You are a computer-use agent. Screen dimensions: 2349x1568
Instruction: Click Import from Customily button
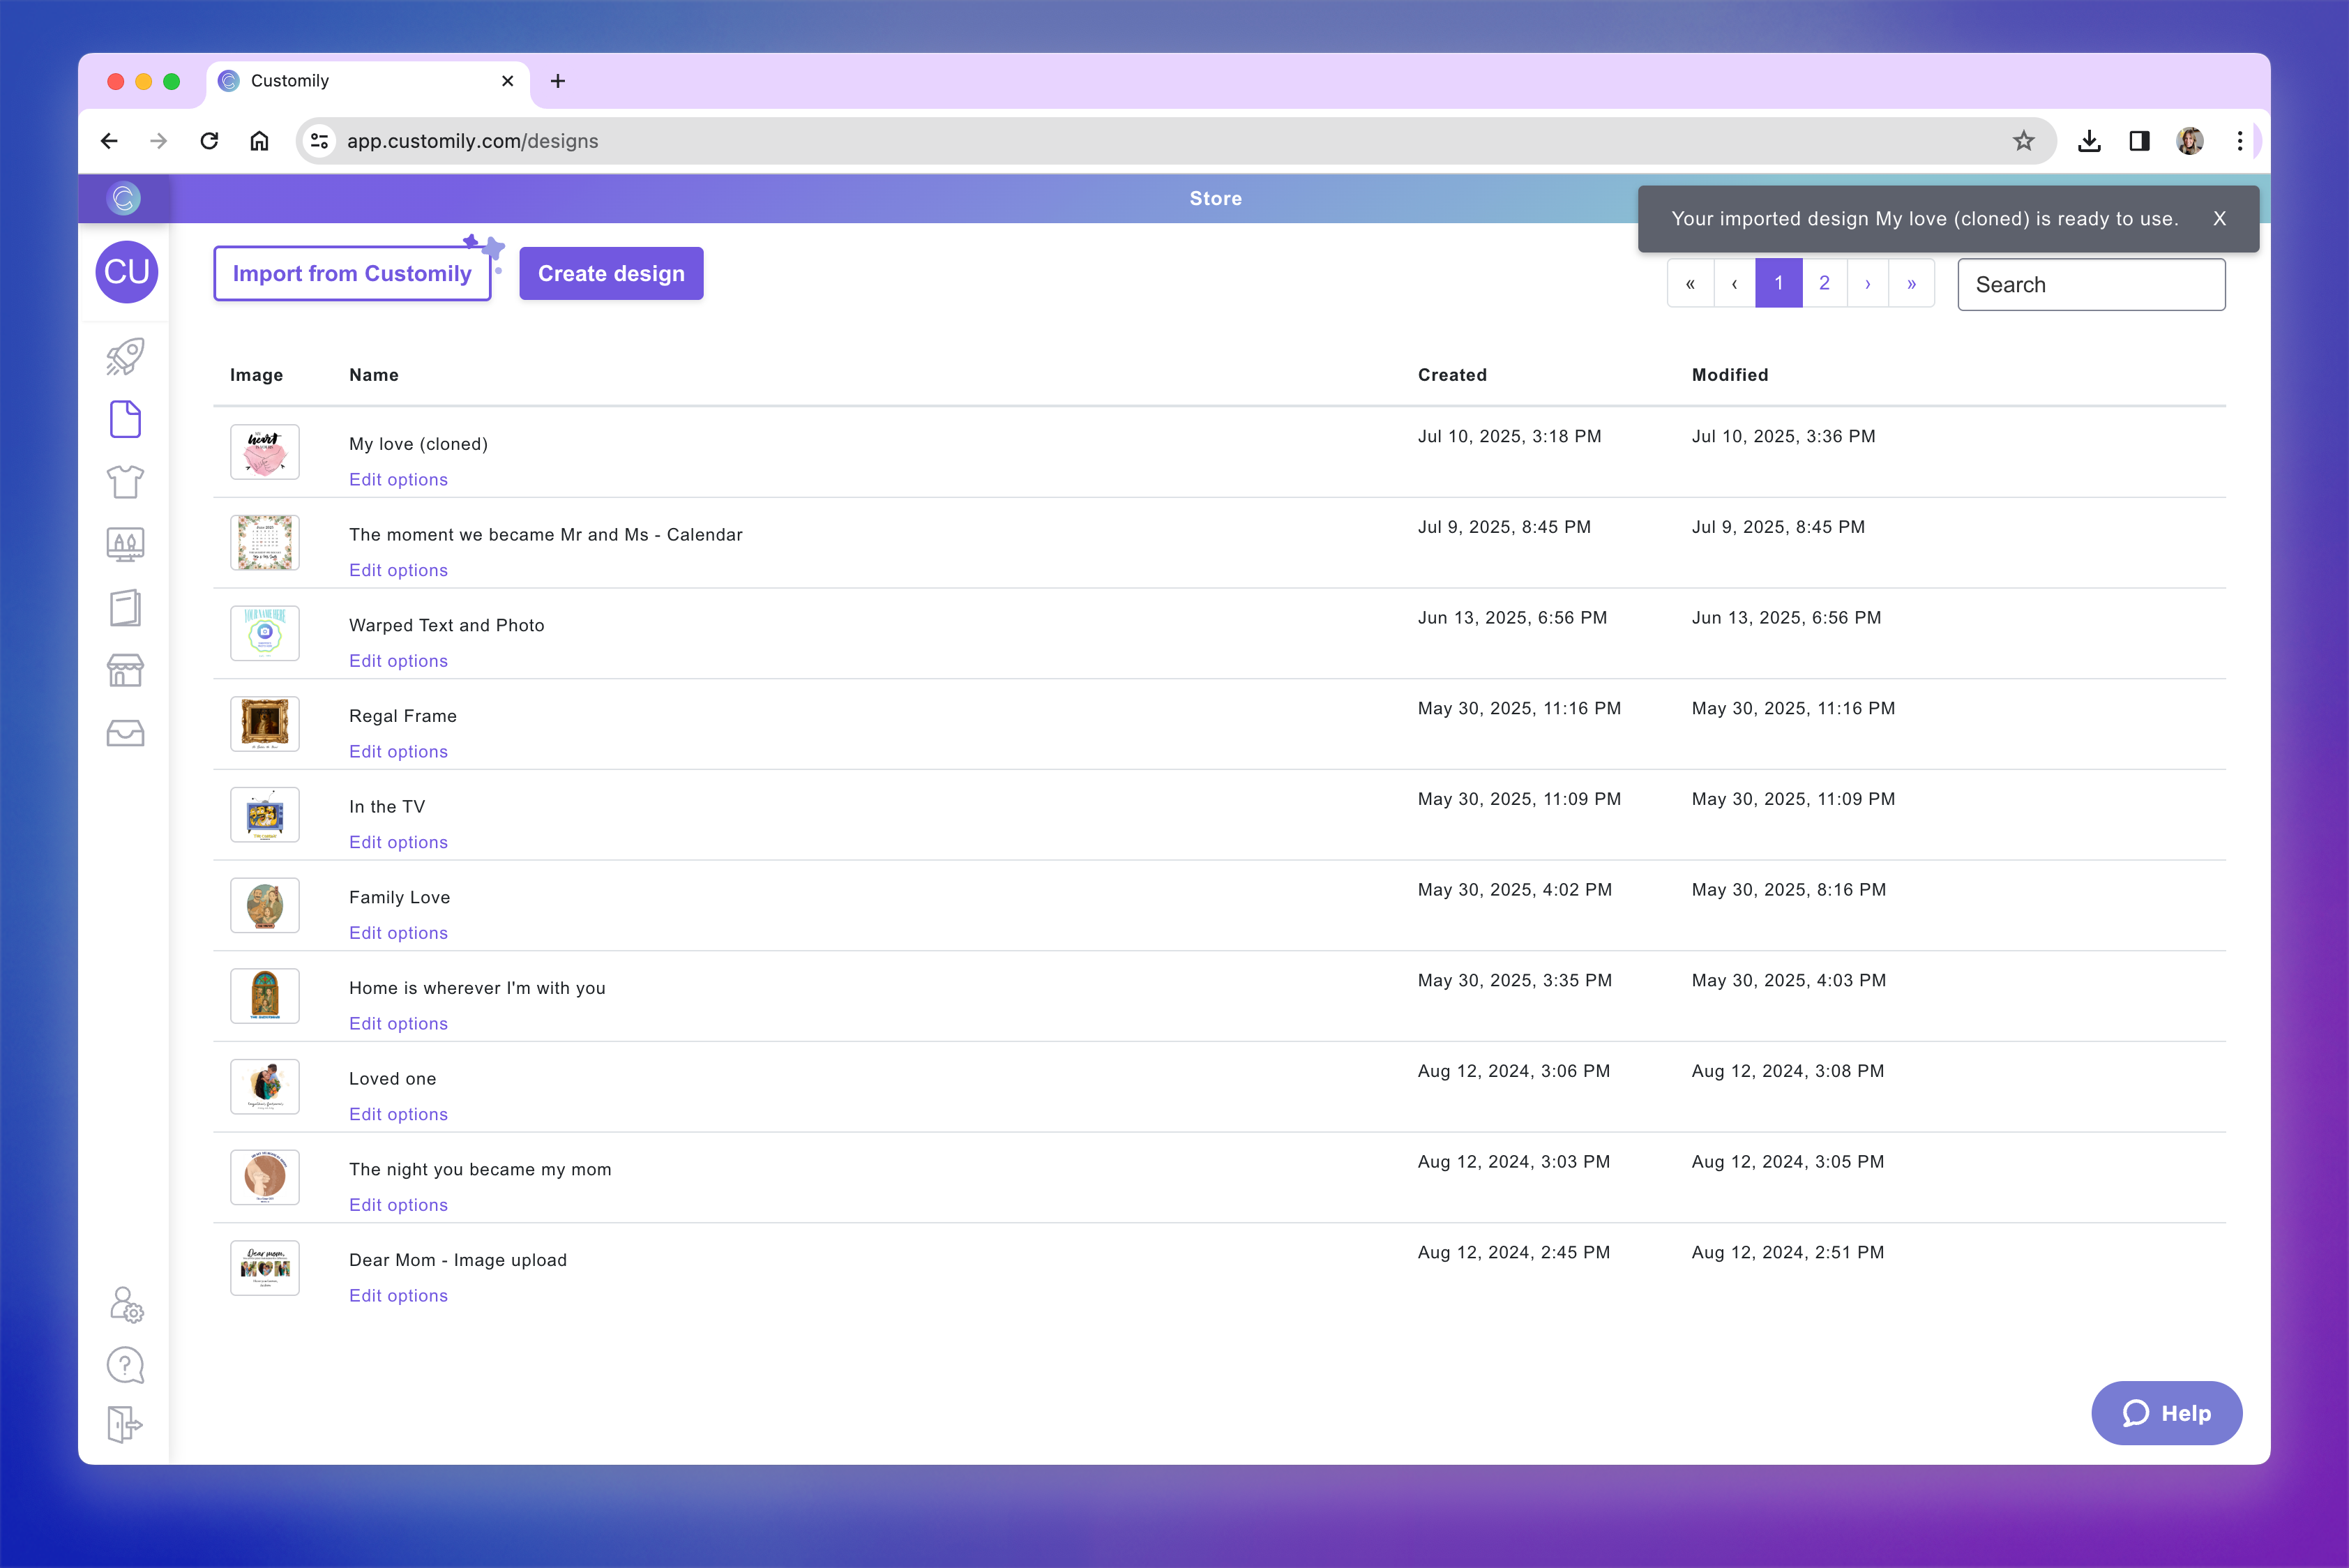[x=352, y=274]
